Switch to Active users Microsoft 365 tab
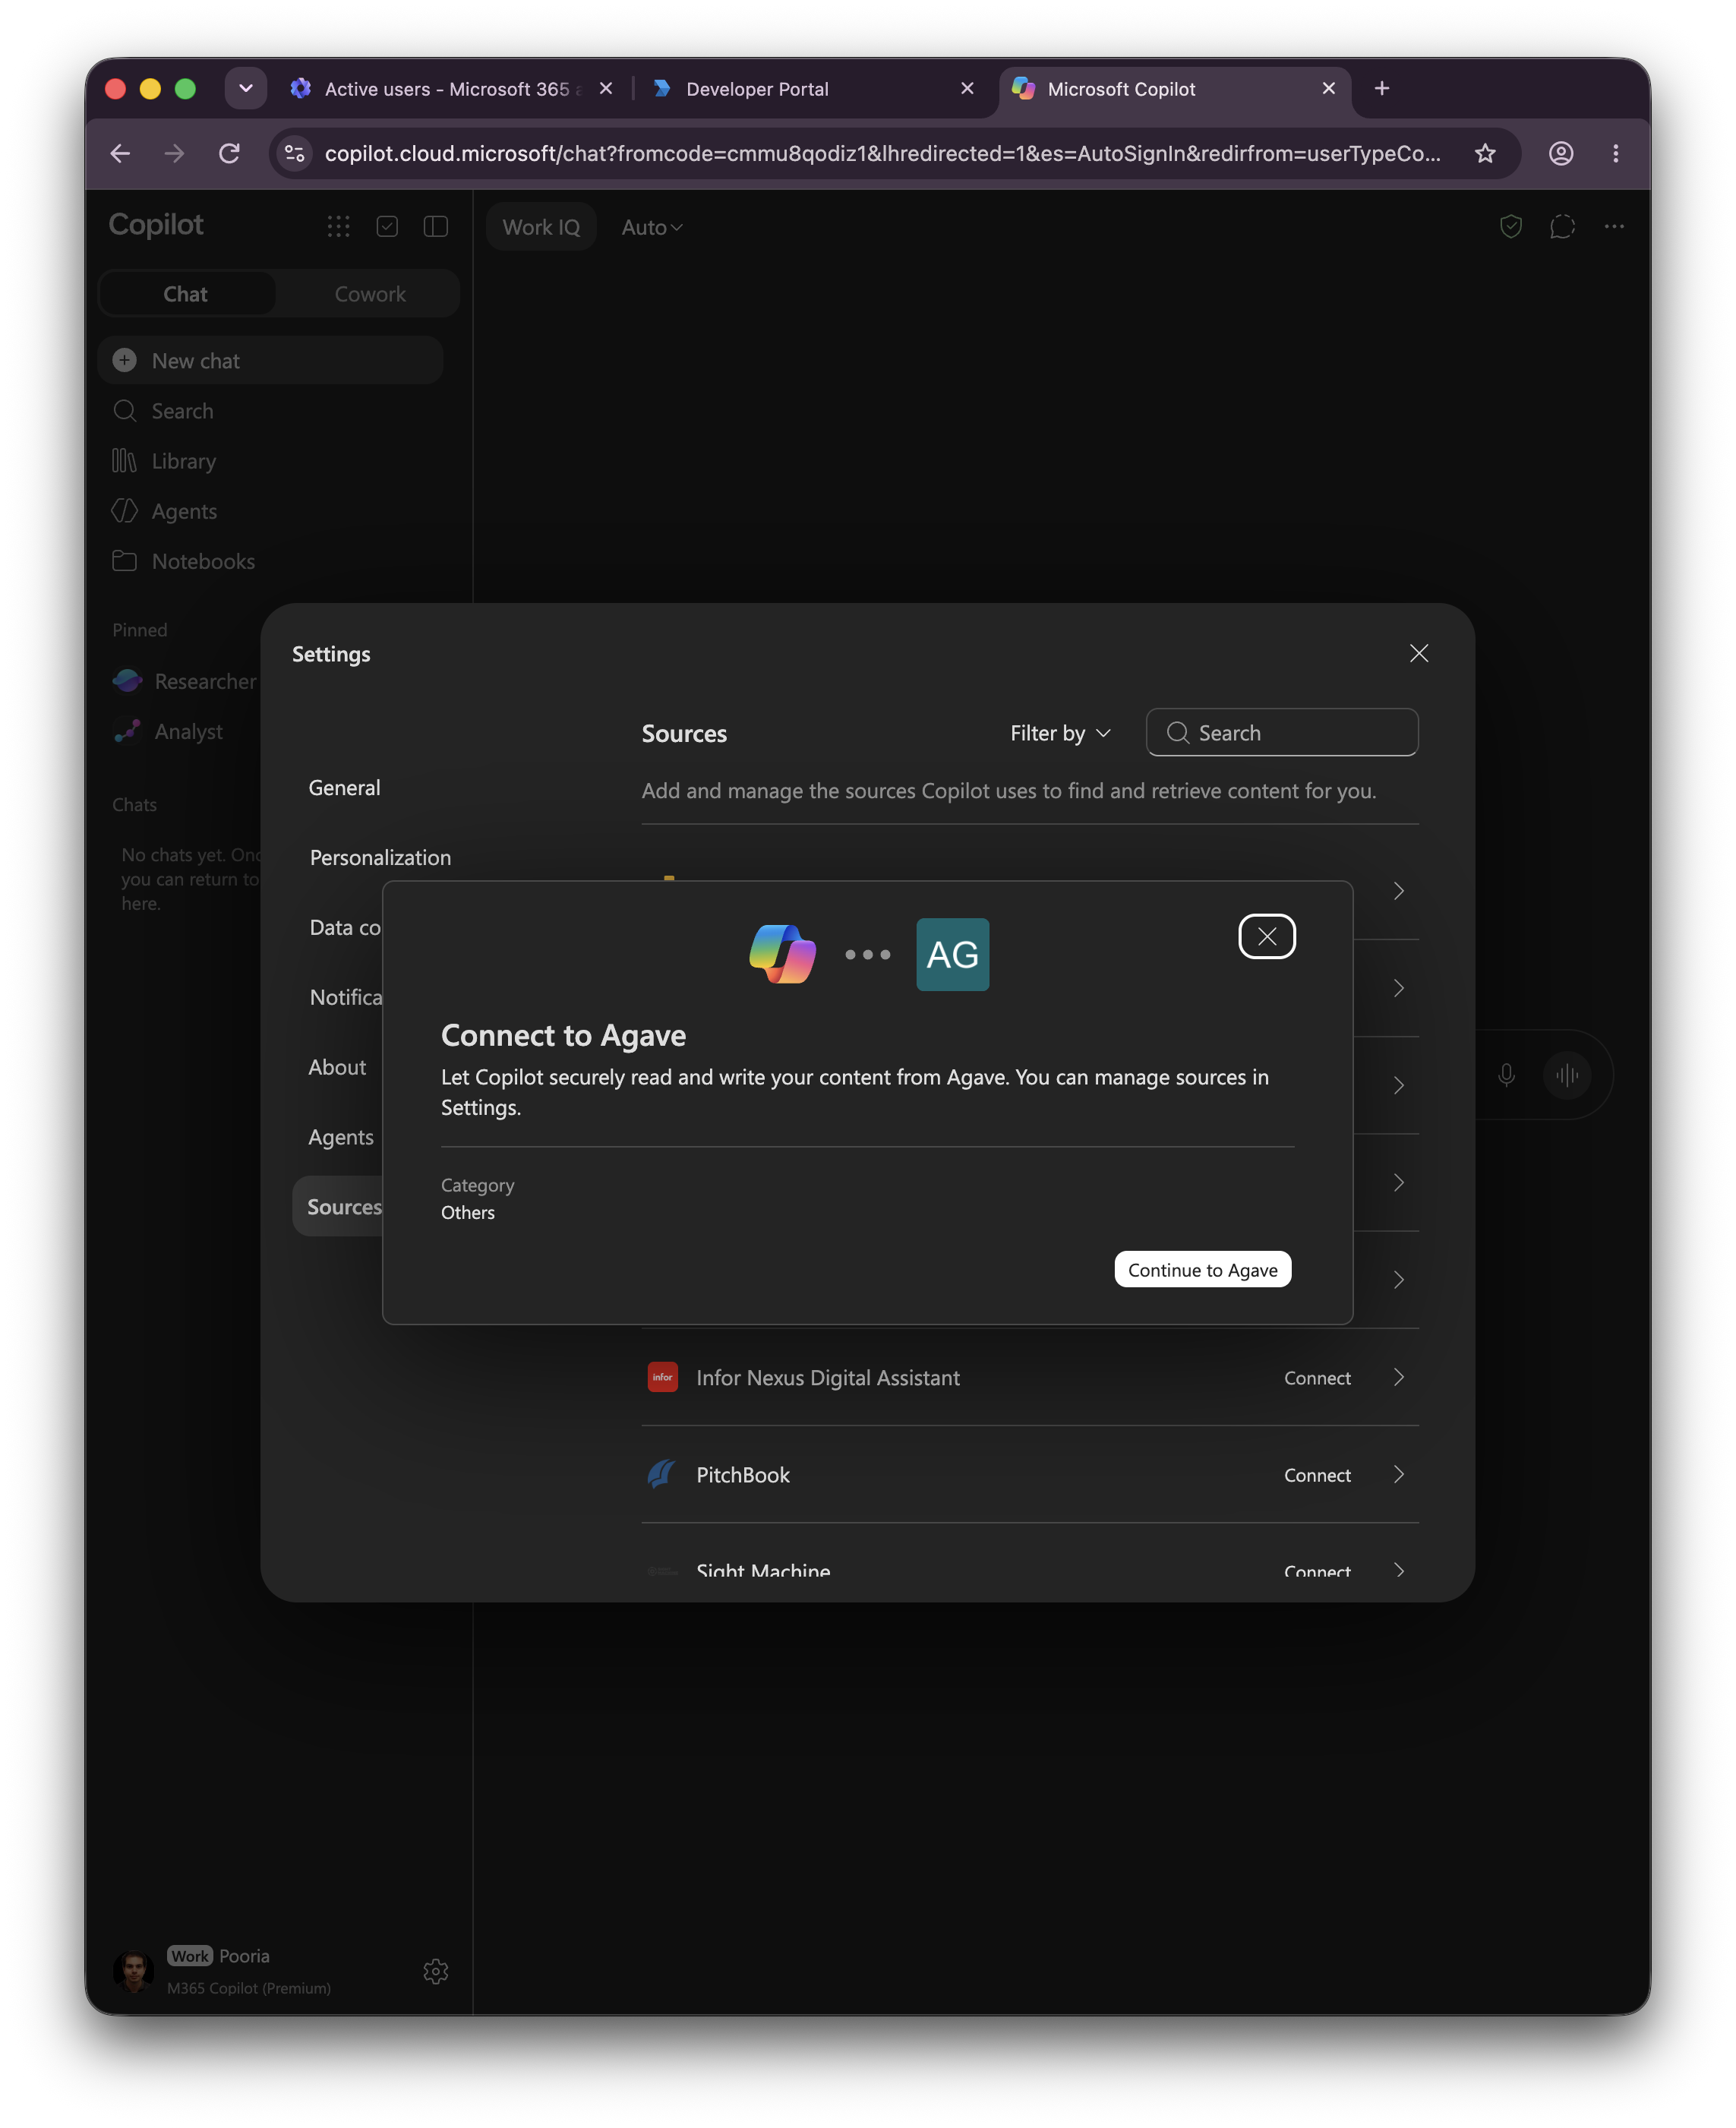1736x2128 pixels. 452,88
